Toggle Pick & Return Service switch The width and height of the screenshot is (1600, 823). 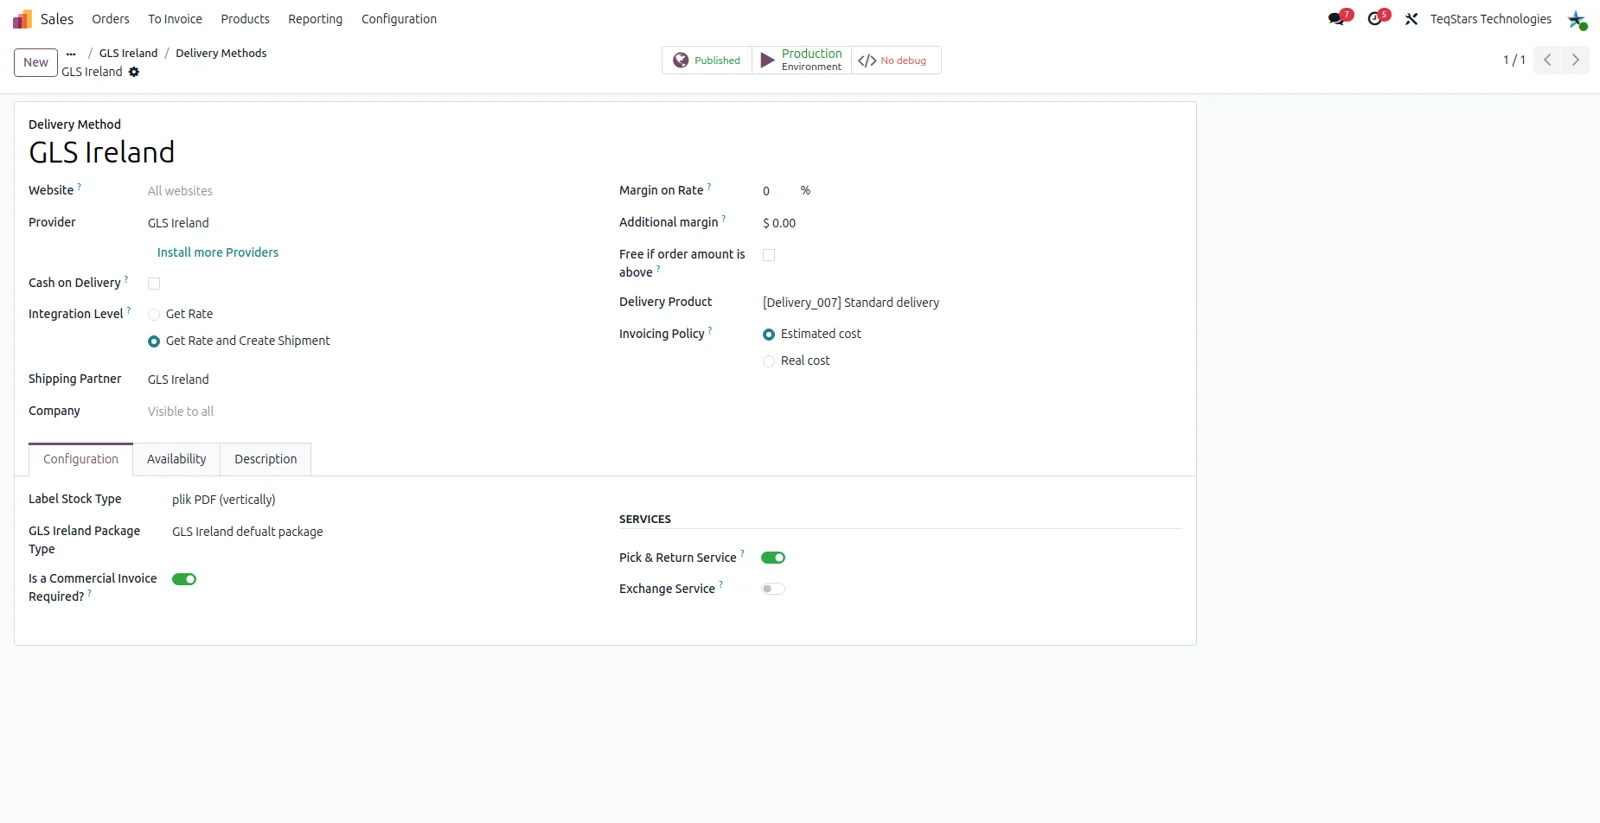[x=773, y=558]
